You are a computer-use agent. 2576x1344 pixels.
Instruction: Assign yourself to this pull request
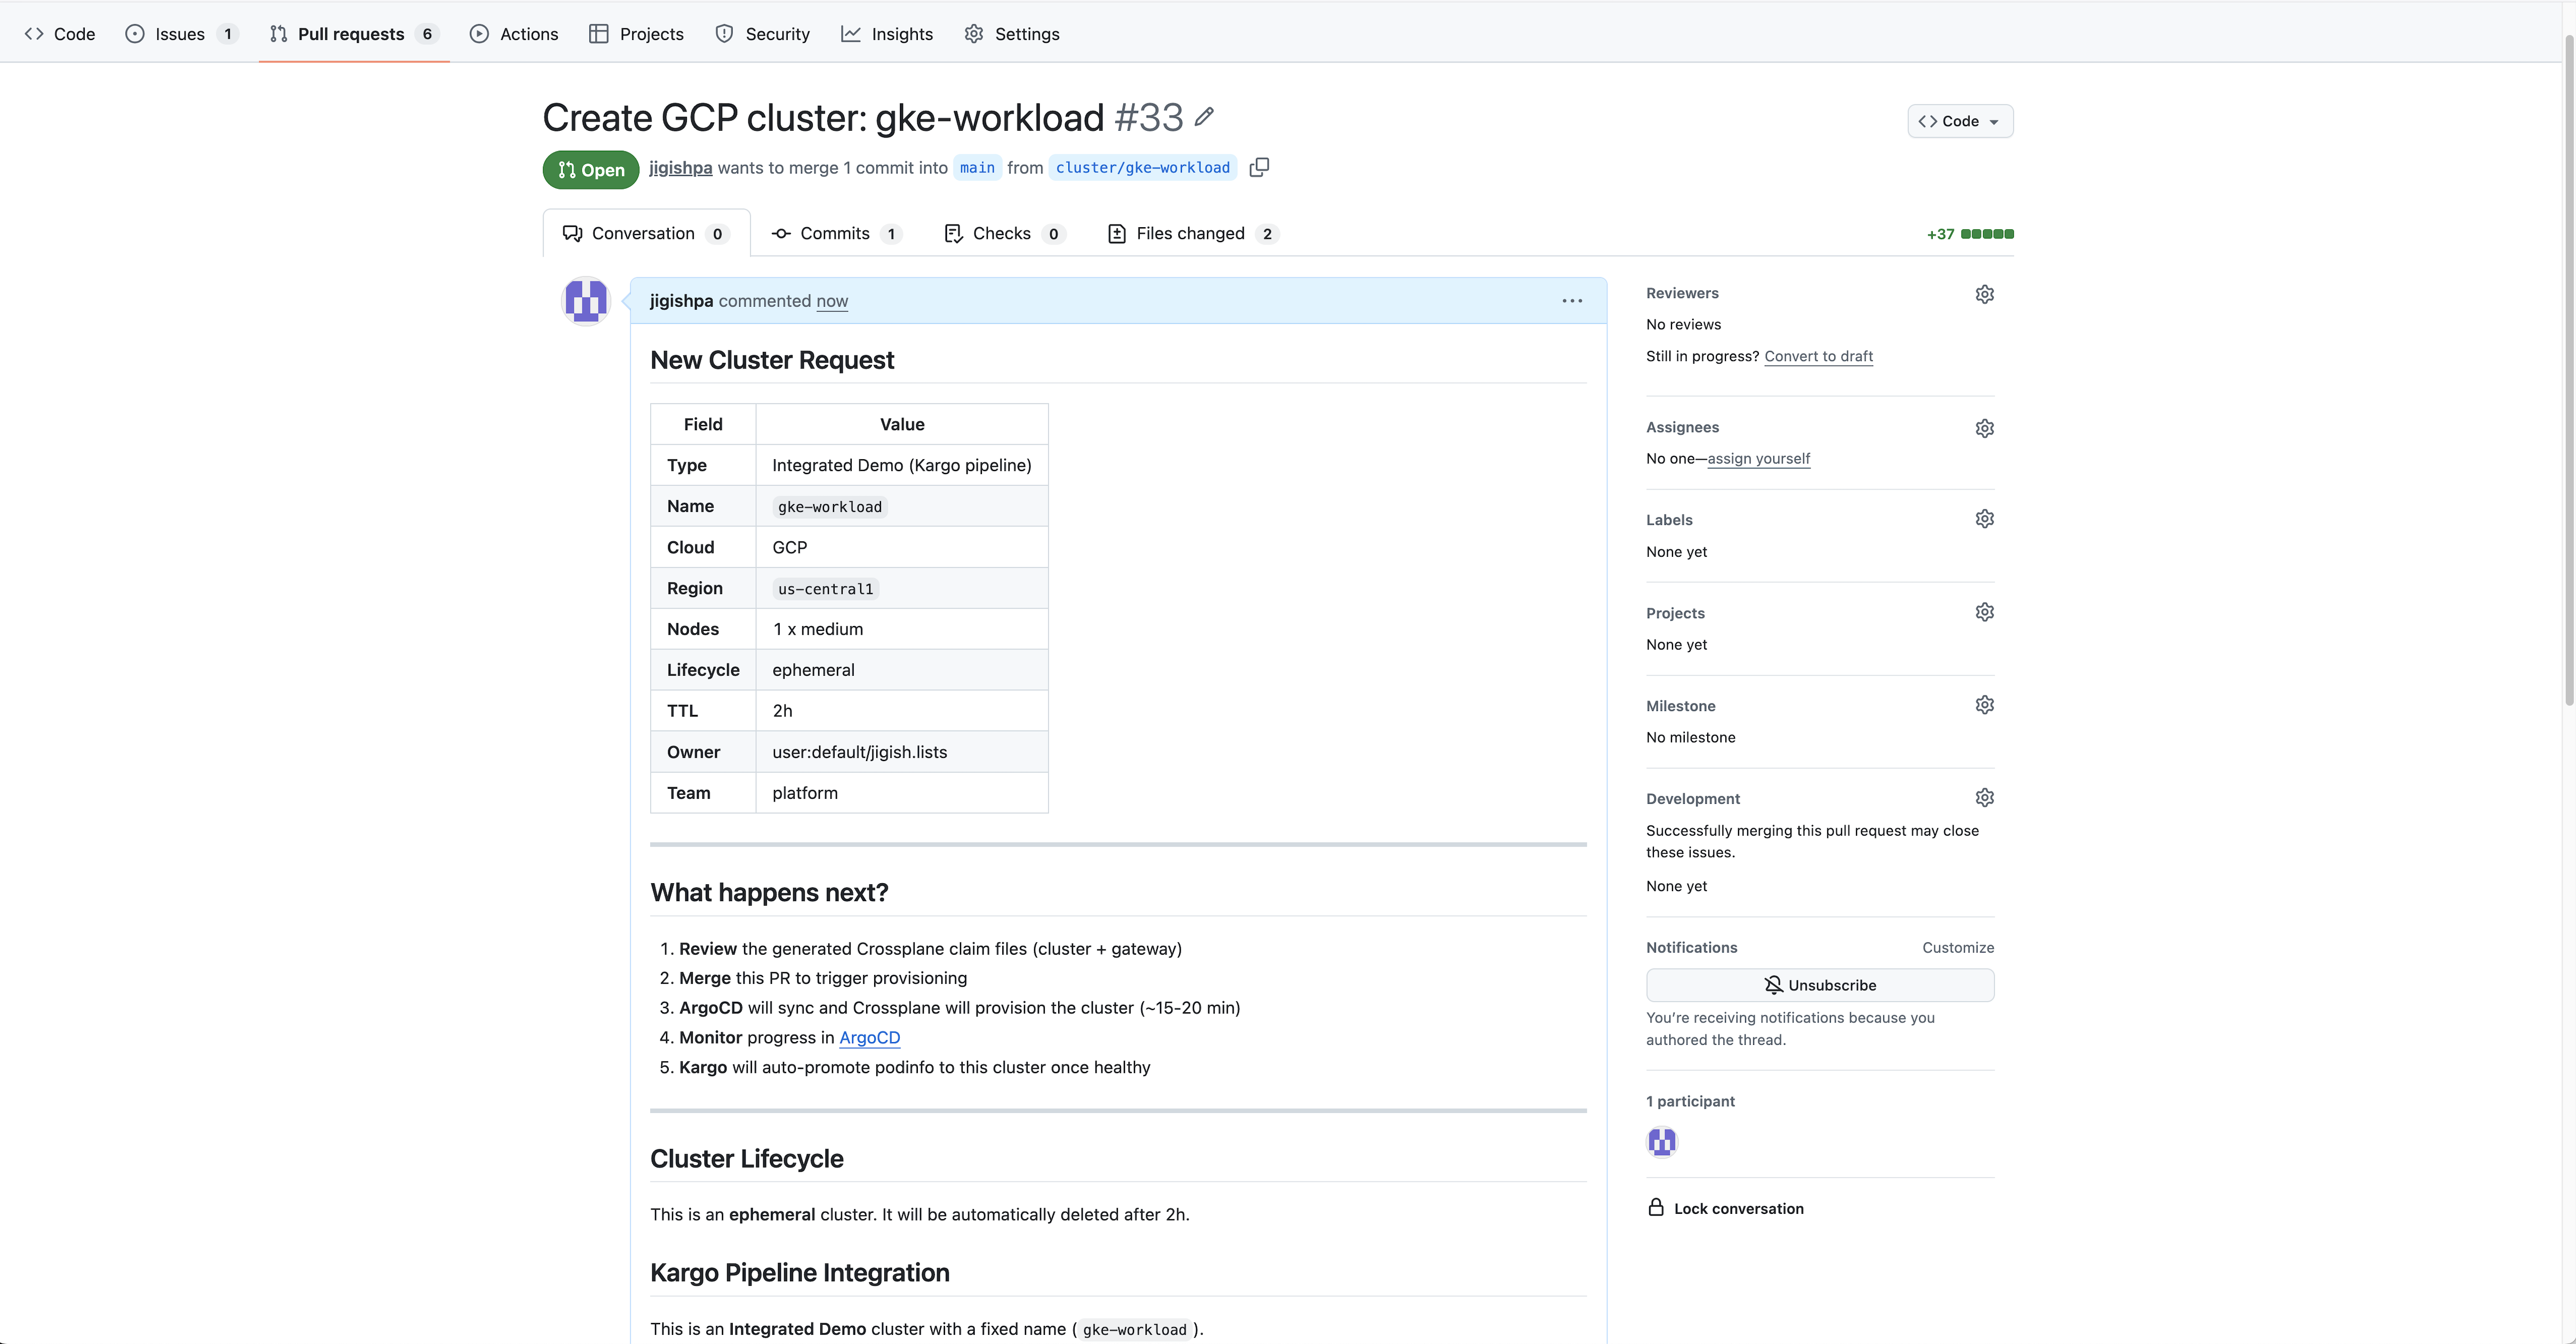coord(1759,458)
